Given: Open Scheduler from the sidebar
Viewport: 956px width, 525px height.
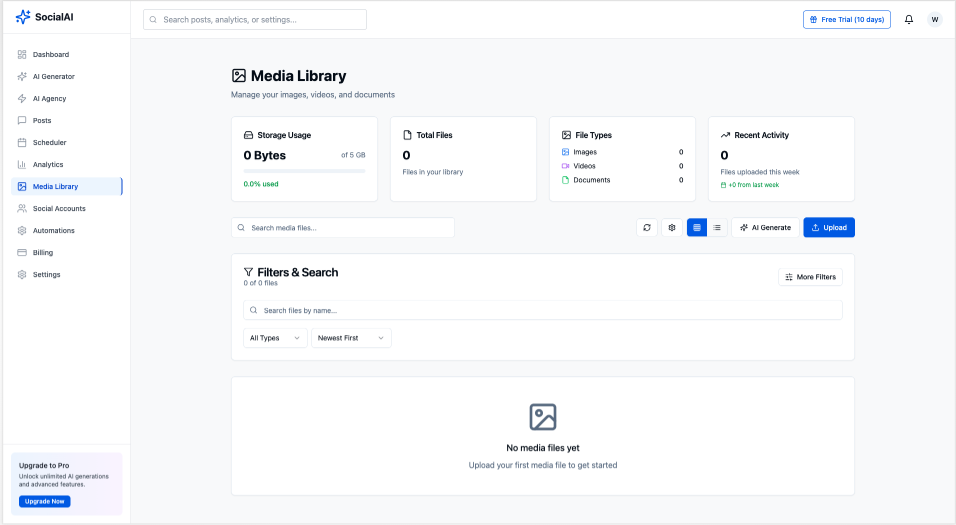Looking at the screenshot, I should pos(49,142).
